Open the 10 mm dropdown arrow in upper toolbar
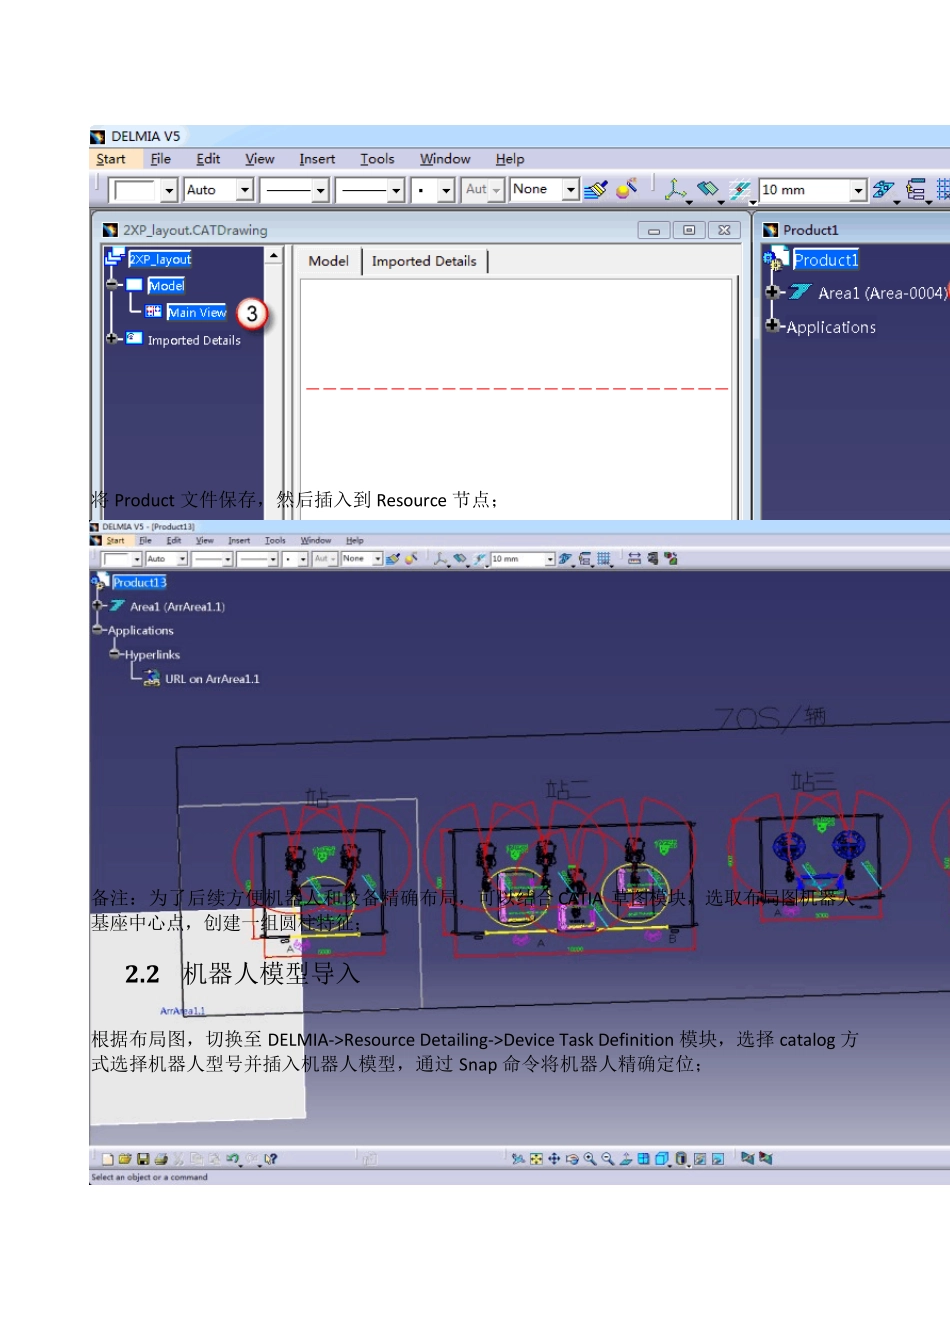Screen dimensions: 950x1344 click(x=858, y=190)
